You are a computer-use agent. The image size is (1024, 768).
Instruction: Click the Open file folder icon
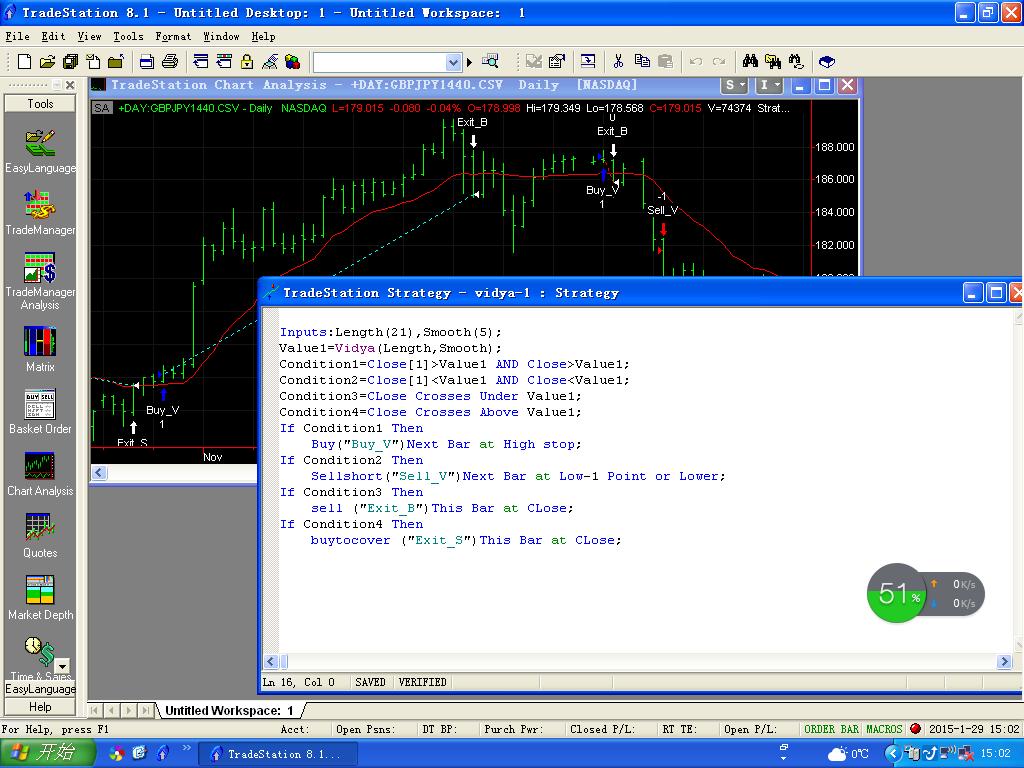47,61
